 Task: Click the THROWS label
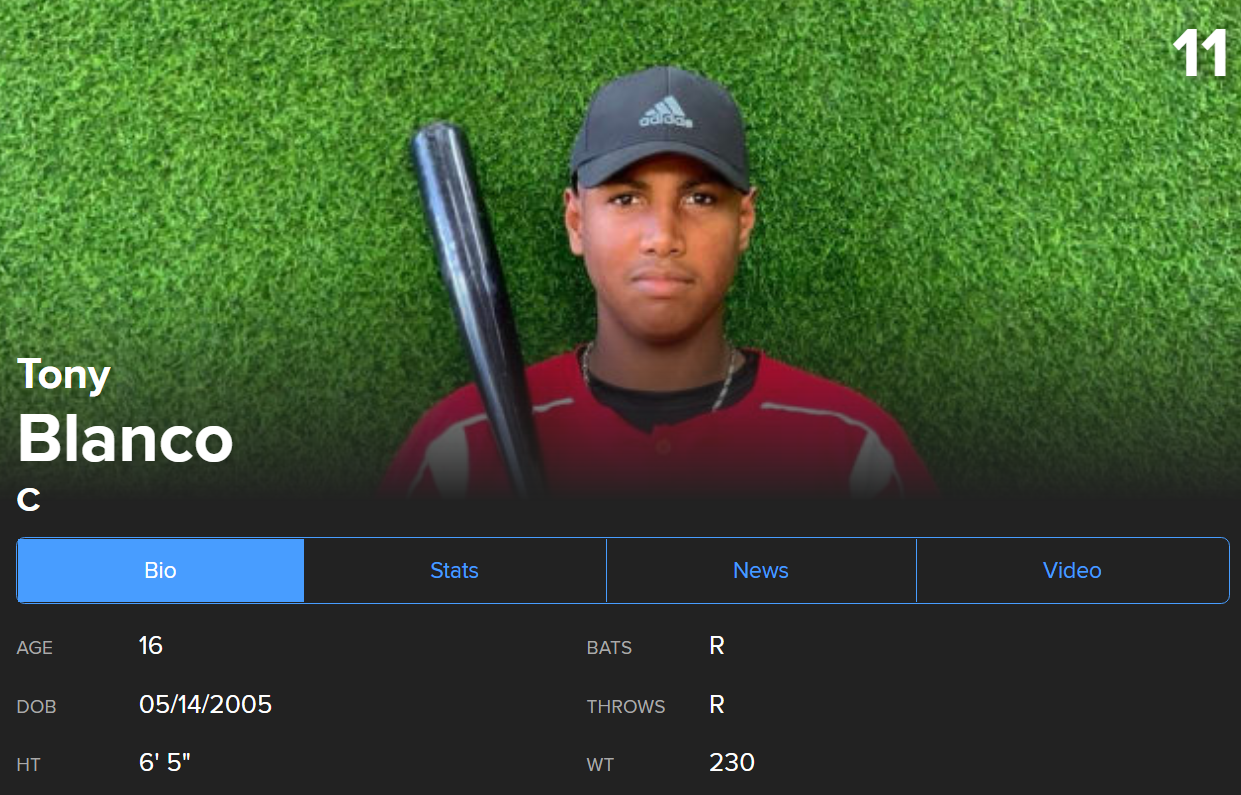point(626,707)
